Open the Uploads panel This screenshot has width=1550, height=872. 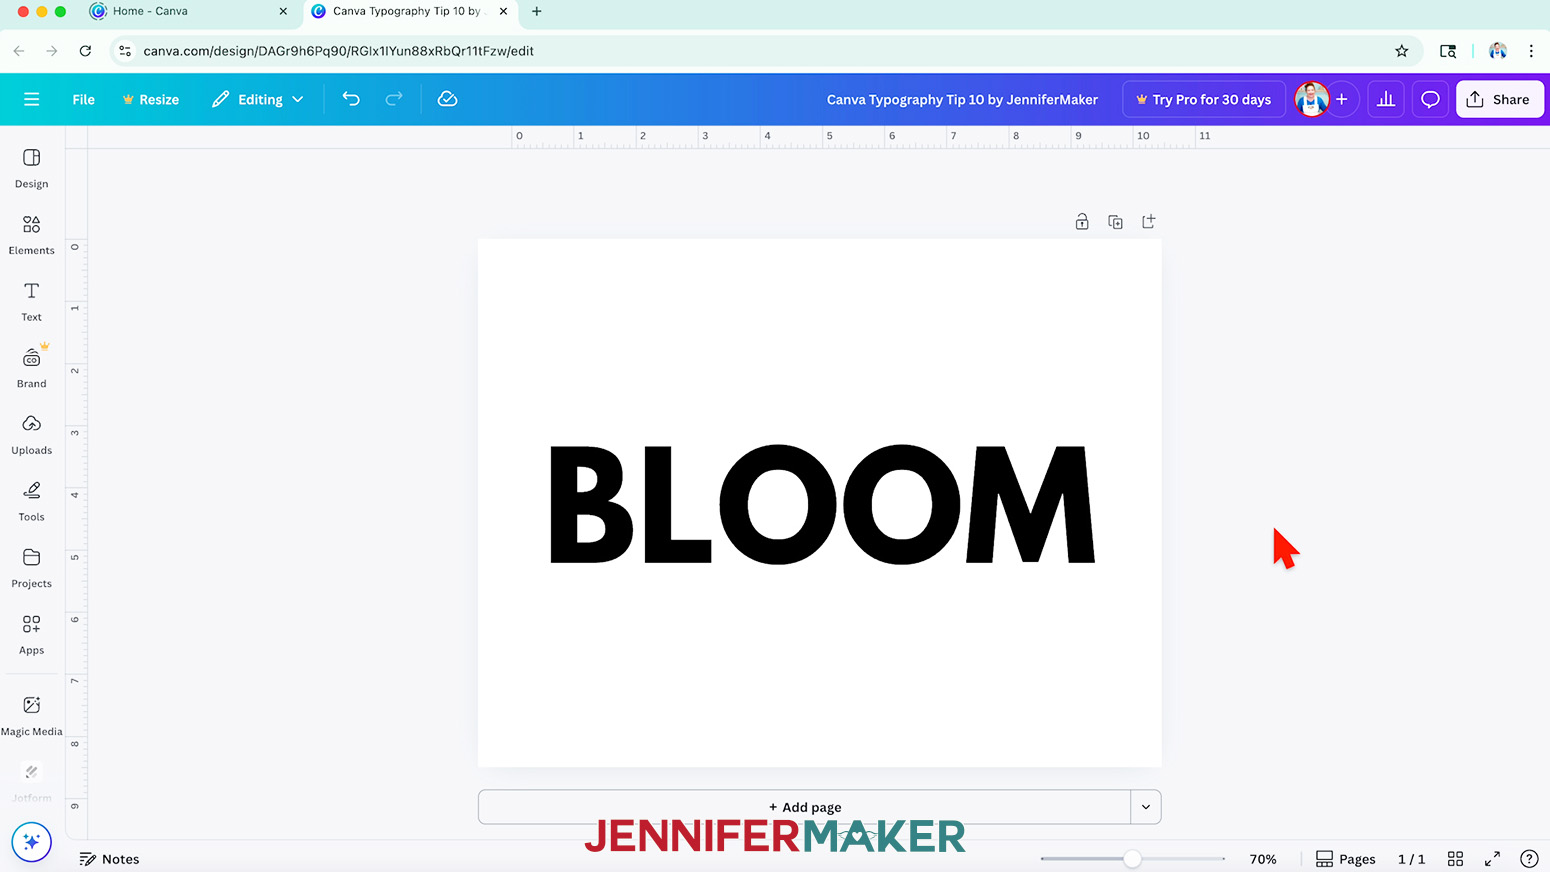(32, 435)
